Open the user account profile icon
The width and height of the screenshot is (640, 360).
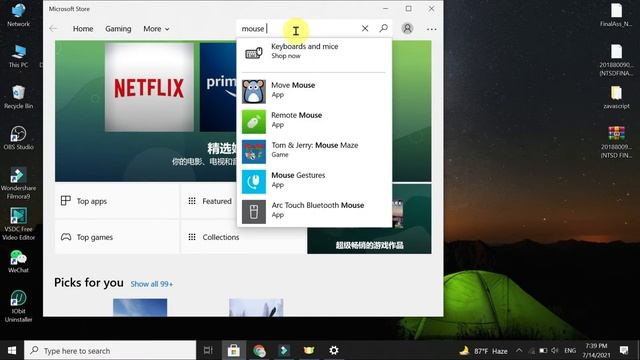click(407, 28)
